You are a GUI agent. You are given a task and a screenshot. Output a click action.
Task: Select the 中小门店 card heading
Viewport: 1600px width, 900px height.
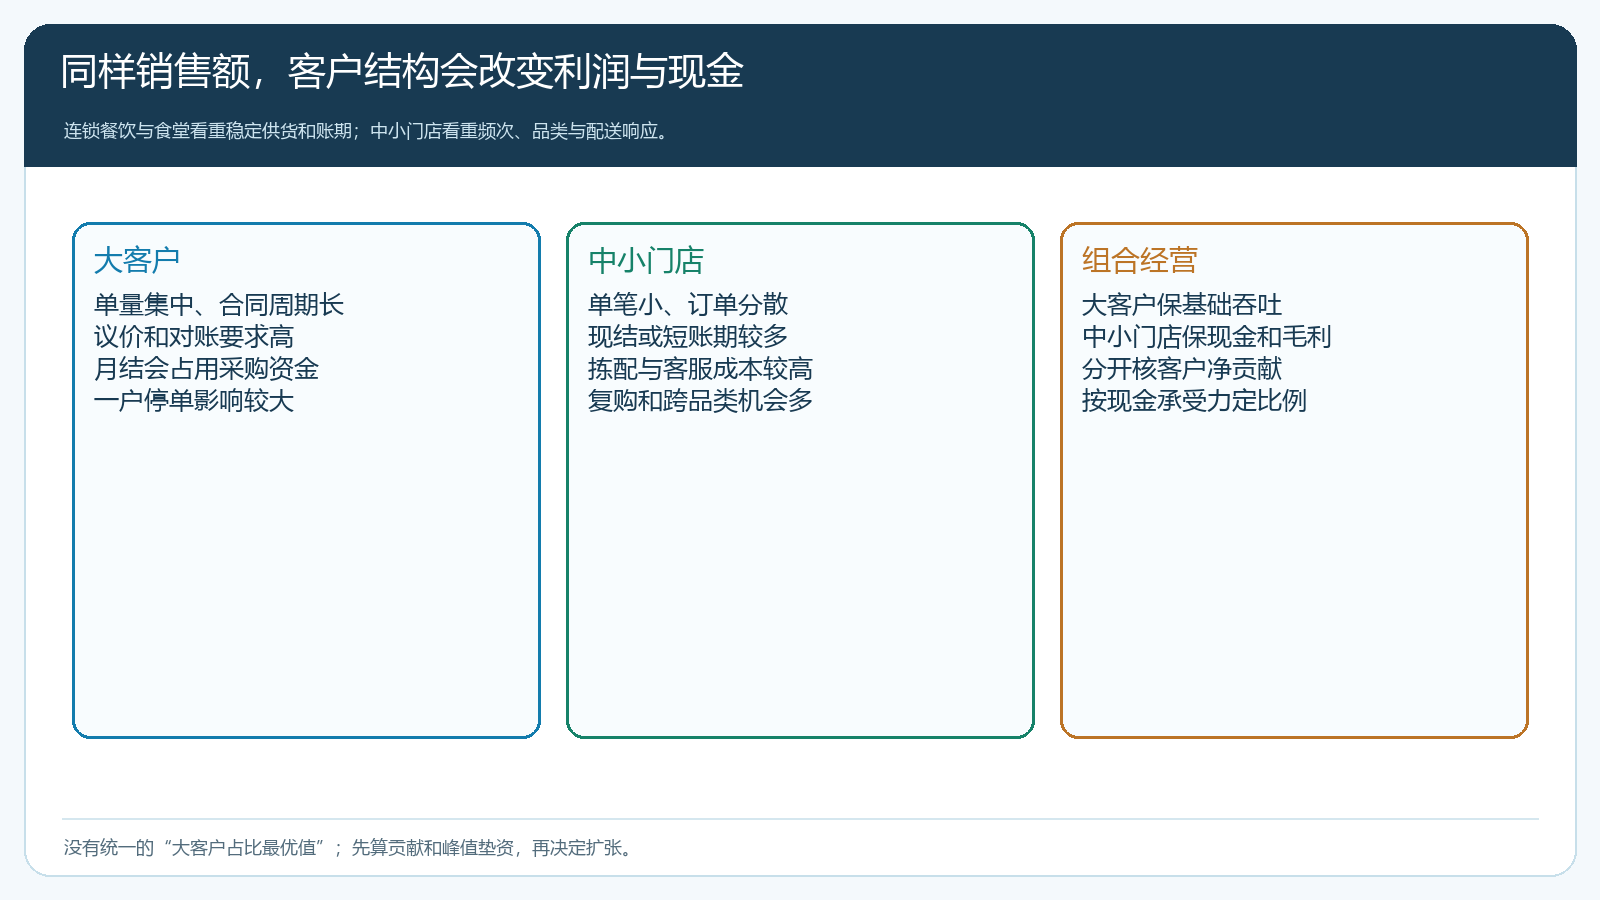(x=646, y=260)
